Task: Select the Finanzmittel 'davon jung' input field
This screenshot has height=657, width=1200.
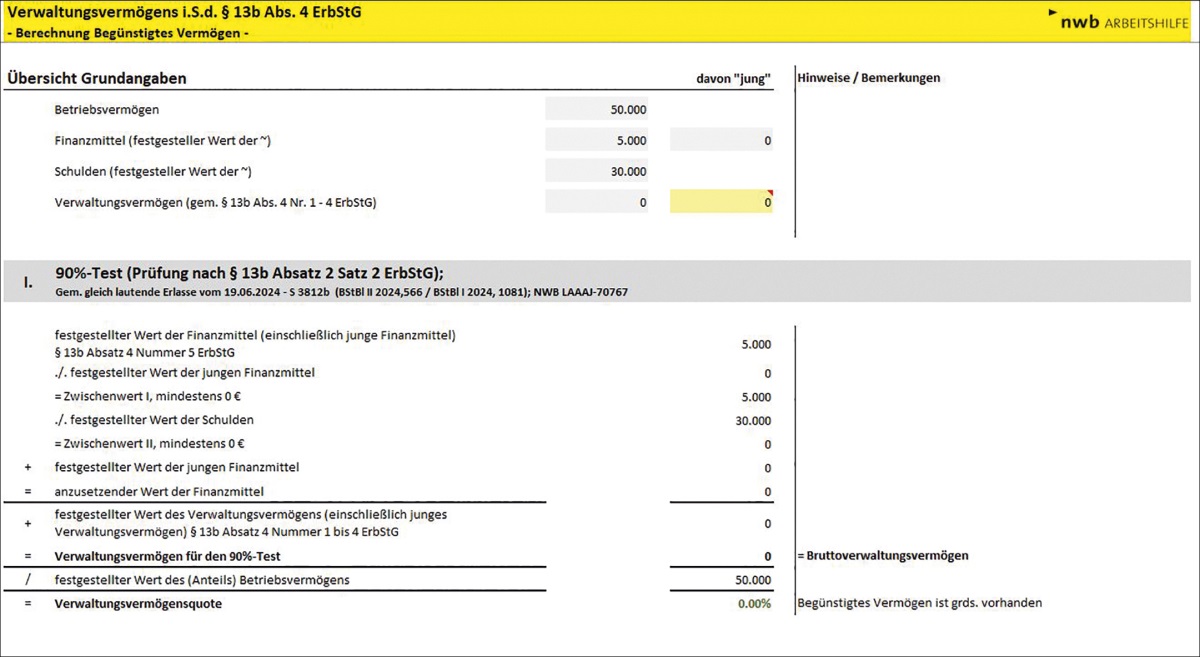Action: tap(721, 141)
